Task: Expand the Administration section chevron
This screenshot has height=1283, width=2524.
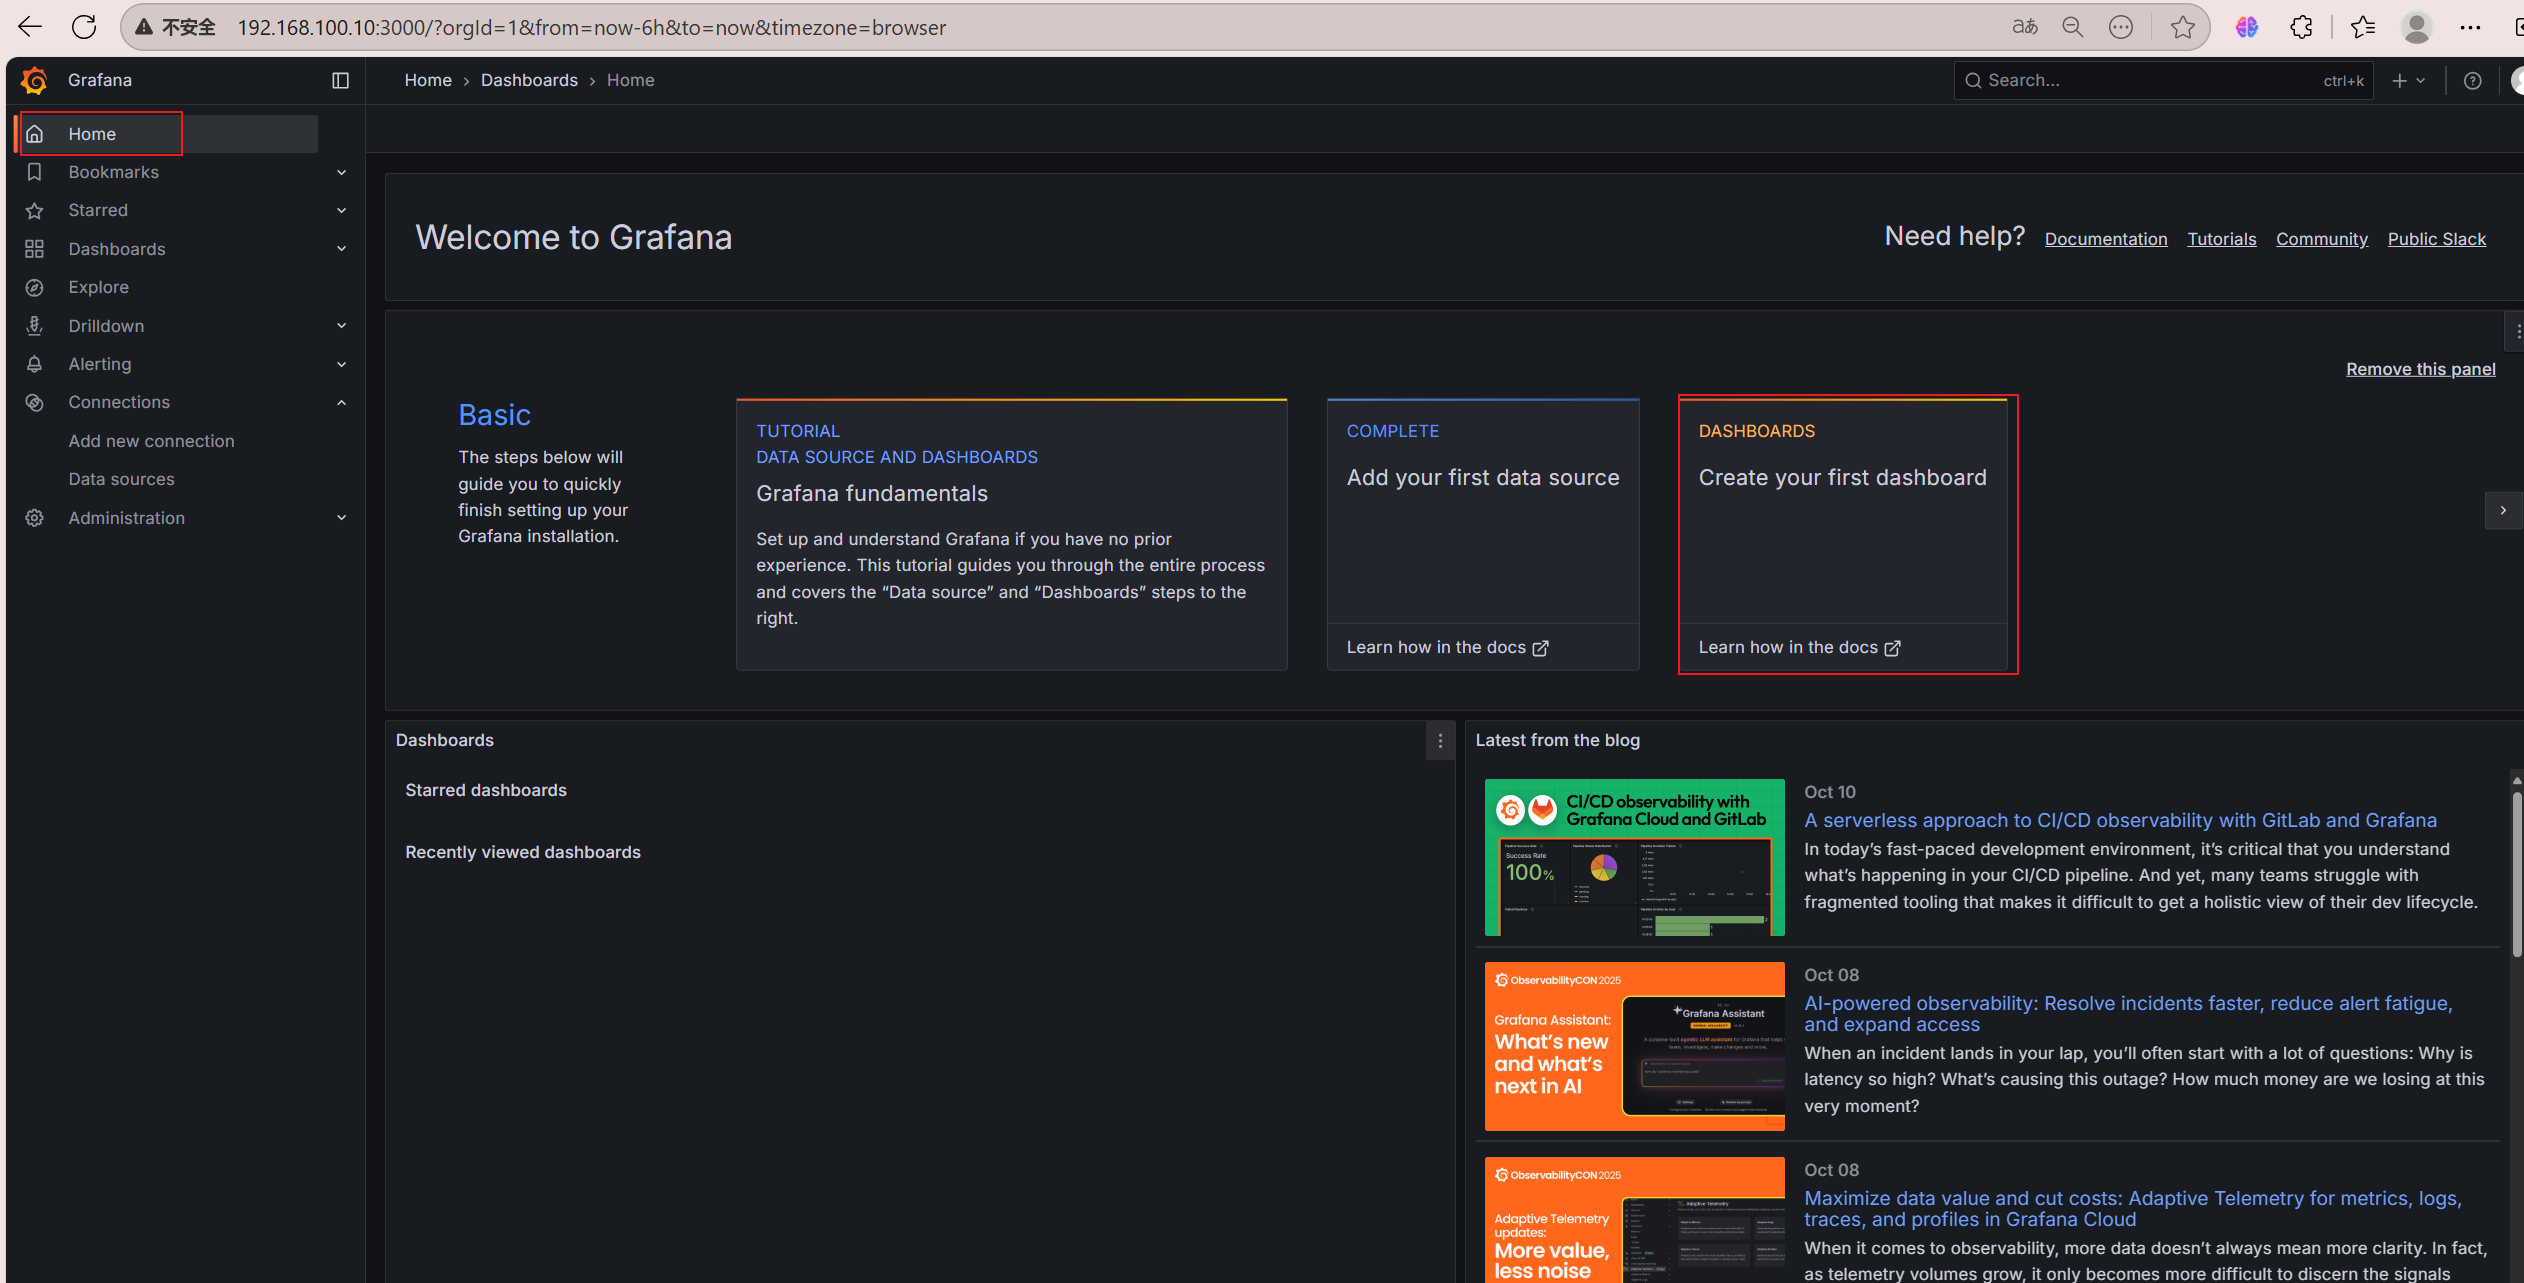Action: (x=341, y=518)
